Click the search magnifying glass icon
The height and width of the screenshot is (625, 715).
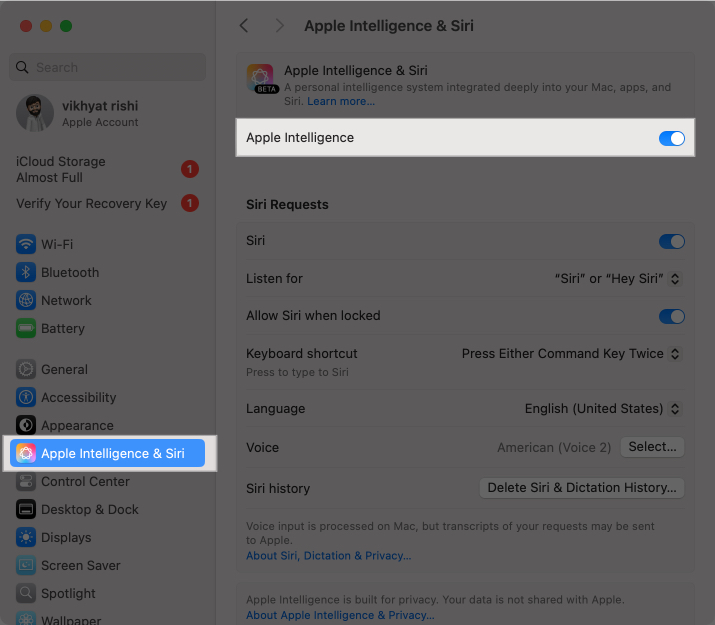pos(22,67)
